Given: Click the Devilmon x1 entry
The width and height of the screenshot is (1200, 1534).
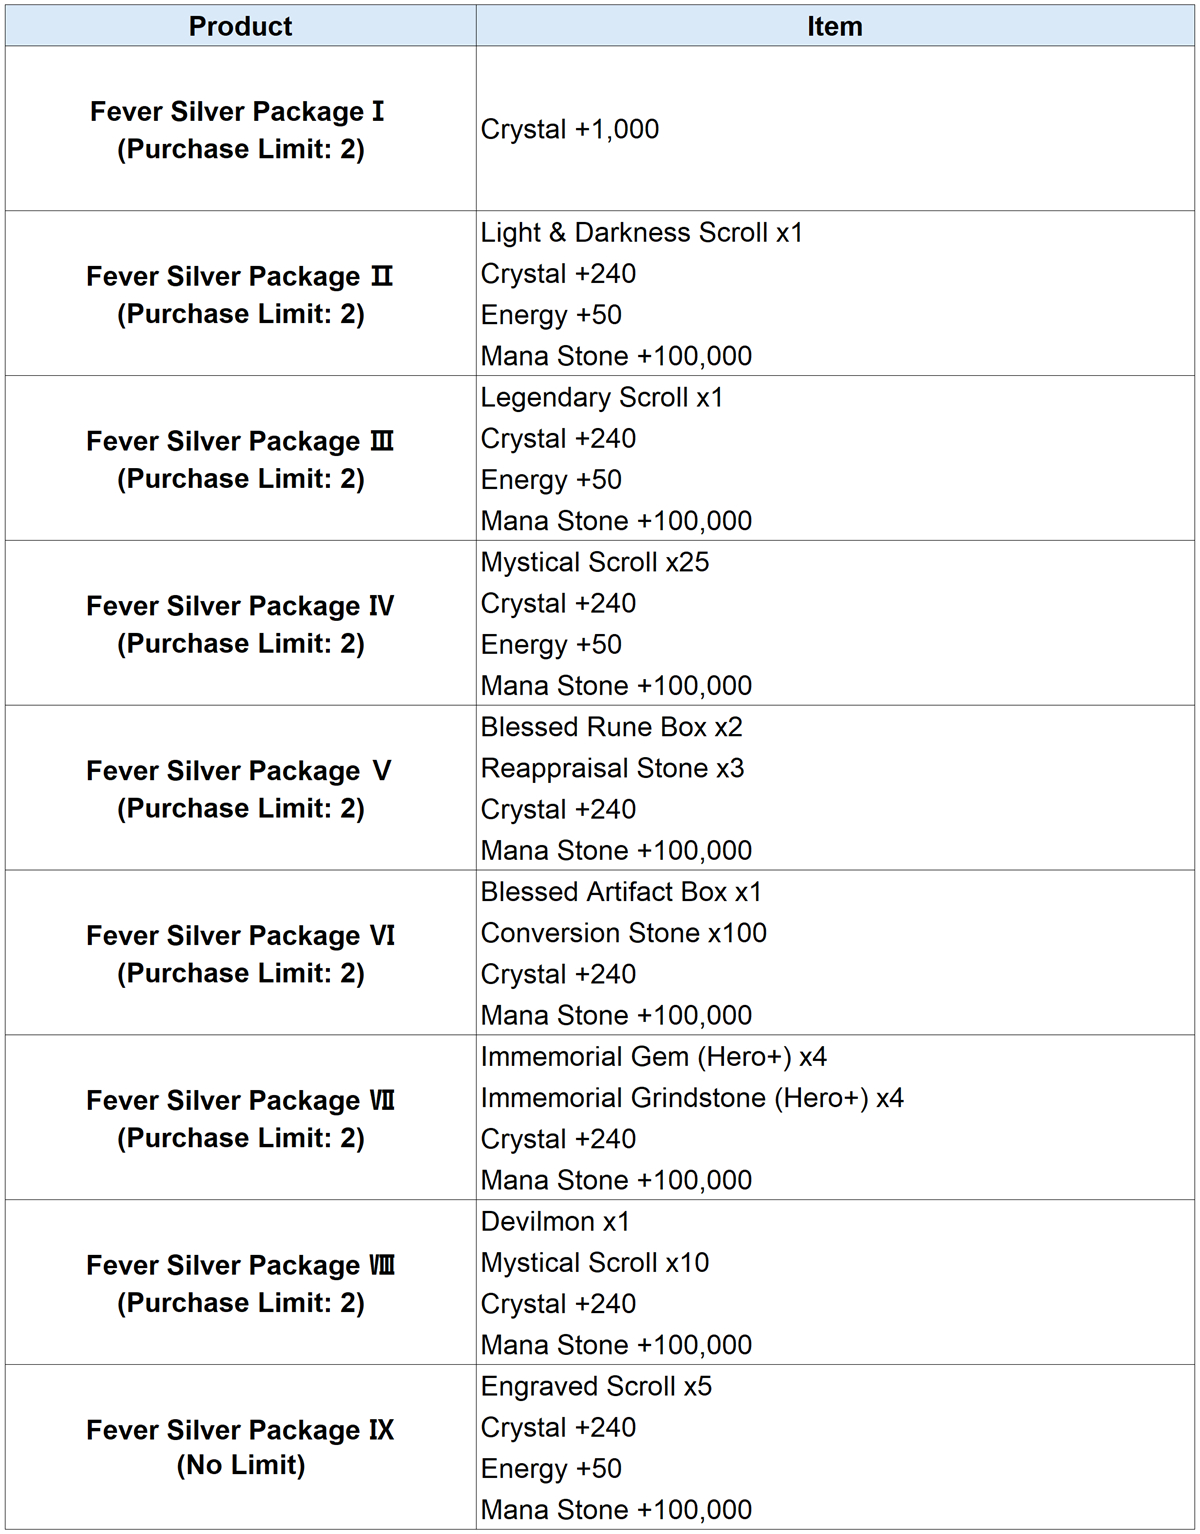Looking at the screenshot, I should click(x=555, y=1222).
